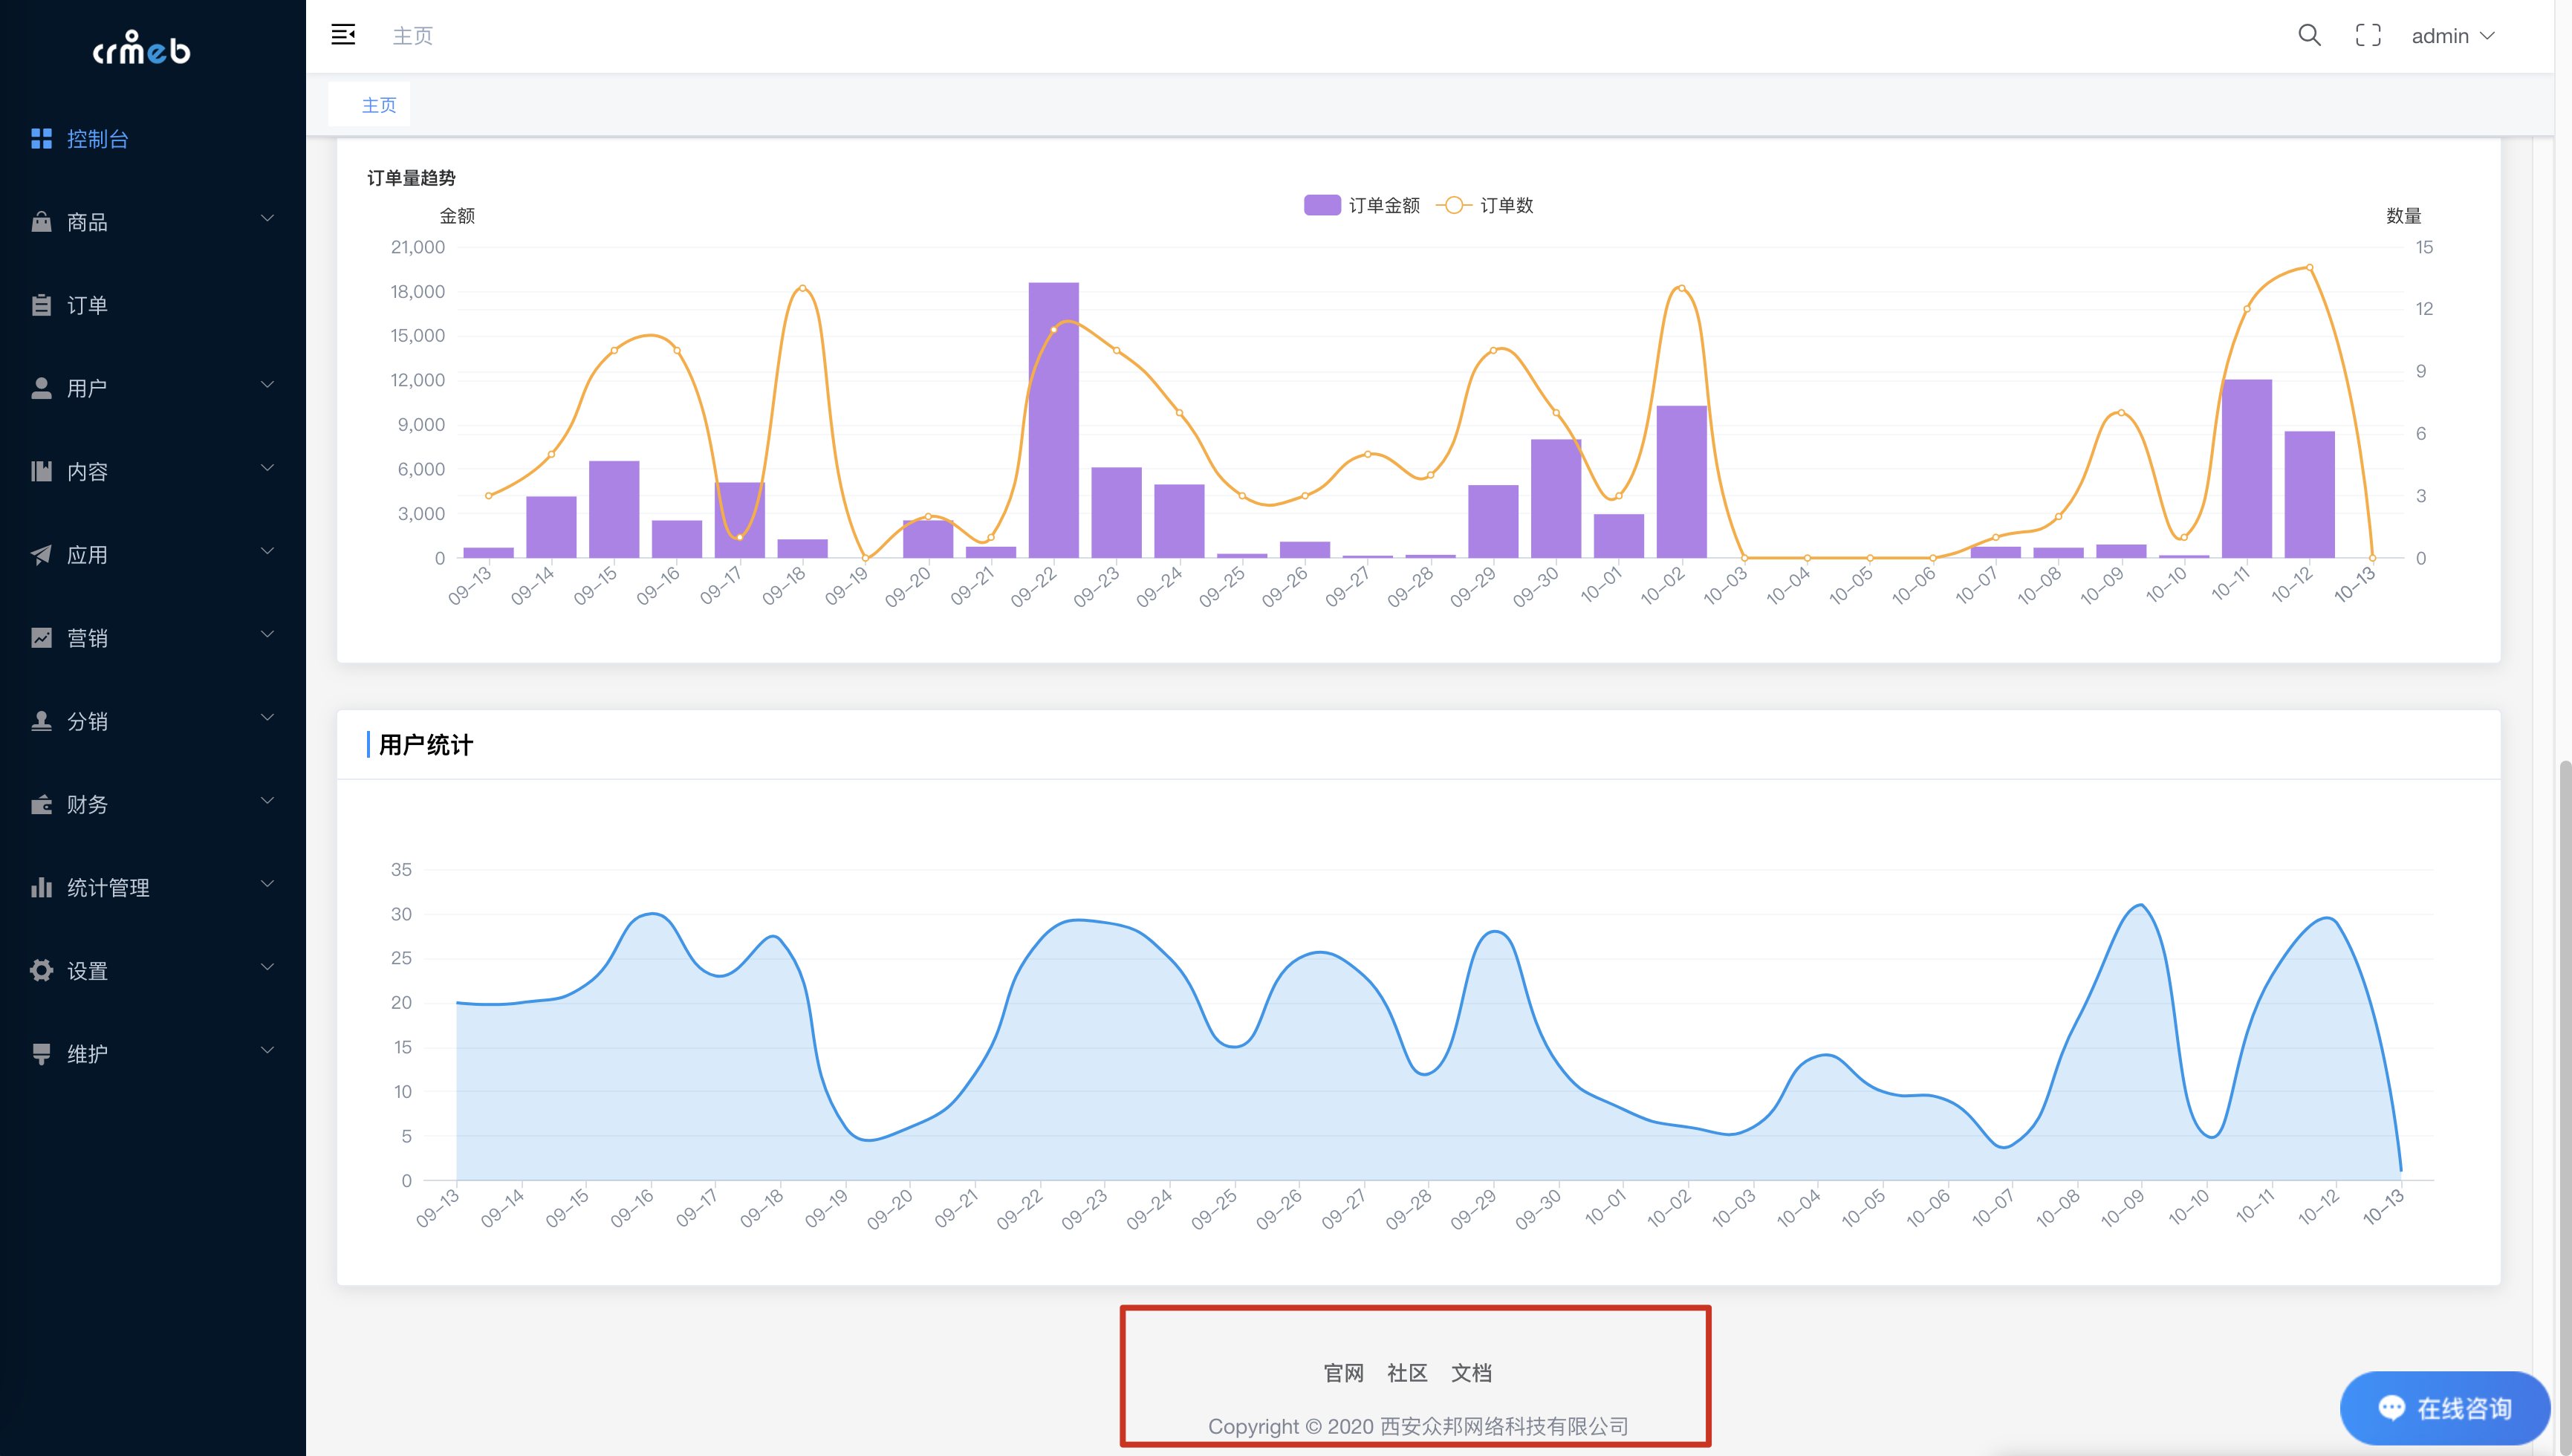Screen dimensions: 2572x1456
Task: Click the 控制台 dashboard grid icon
Action: click(x=41, y=138)
